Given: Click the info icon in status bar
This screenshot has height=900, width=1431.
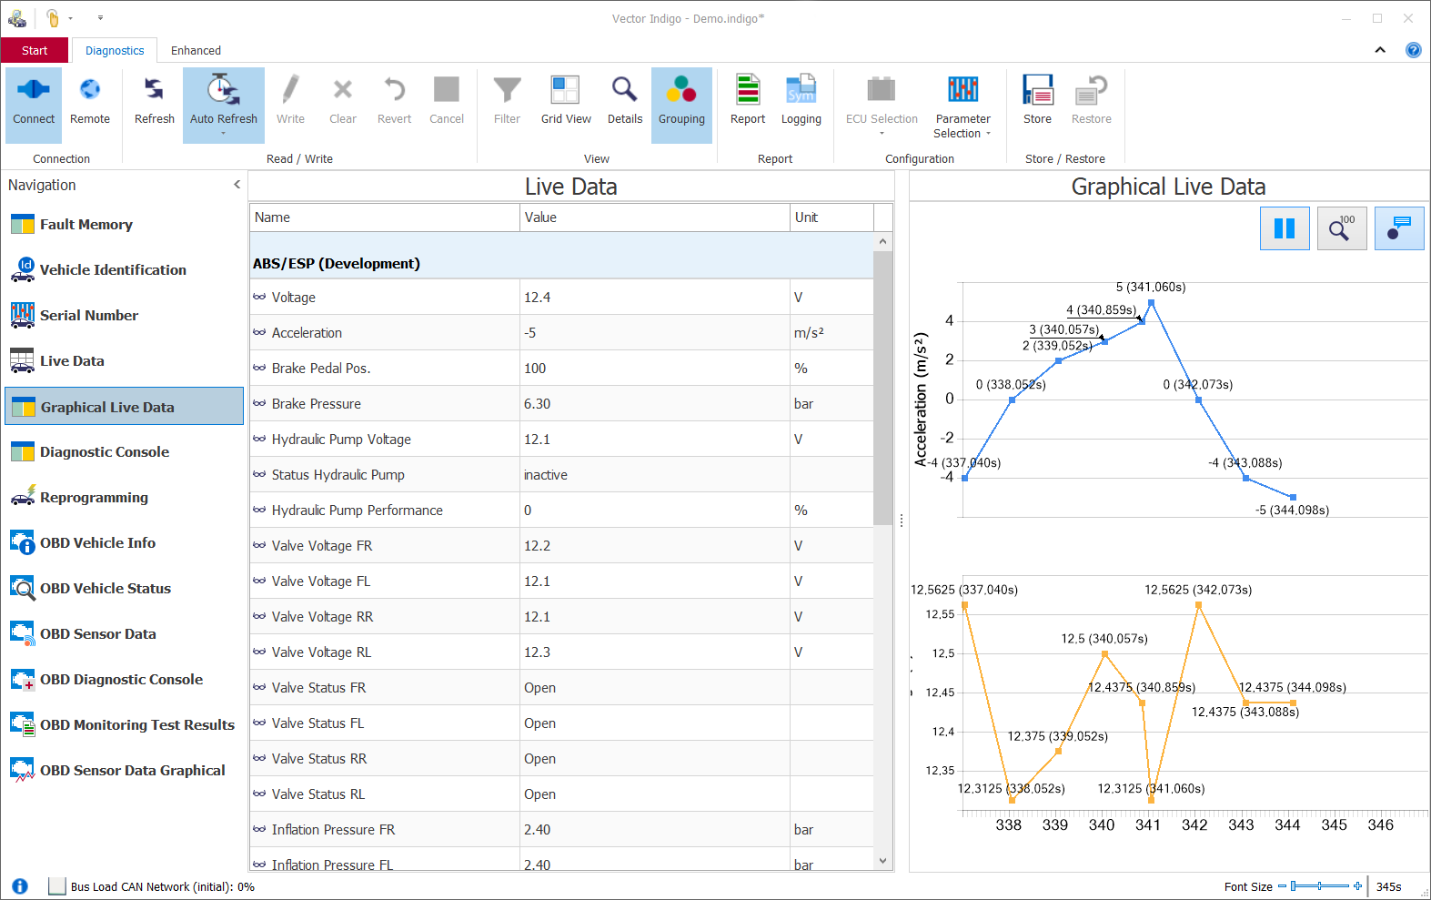Looking at the screenshot, I should [20, 886].
